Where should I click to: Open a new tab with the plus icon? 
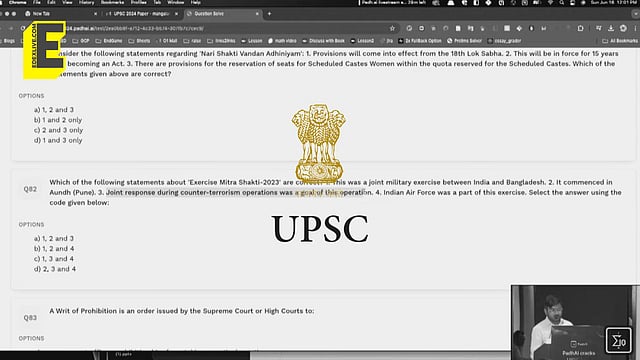point(269,13)
